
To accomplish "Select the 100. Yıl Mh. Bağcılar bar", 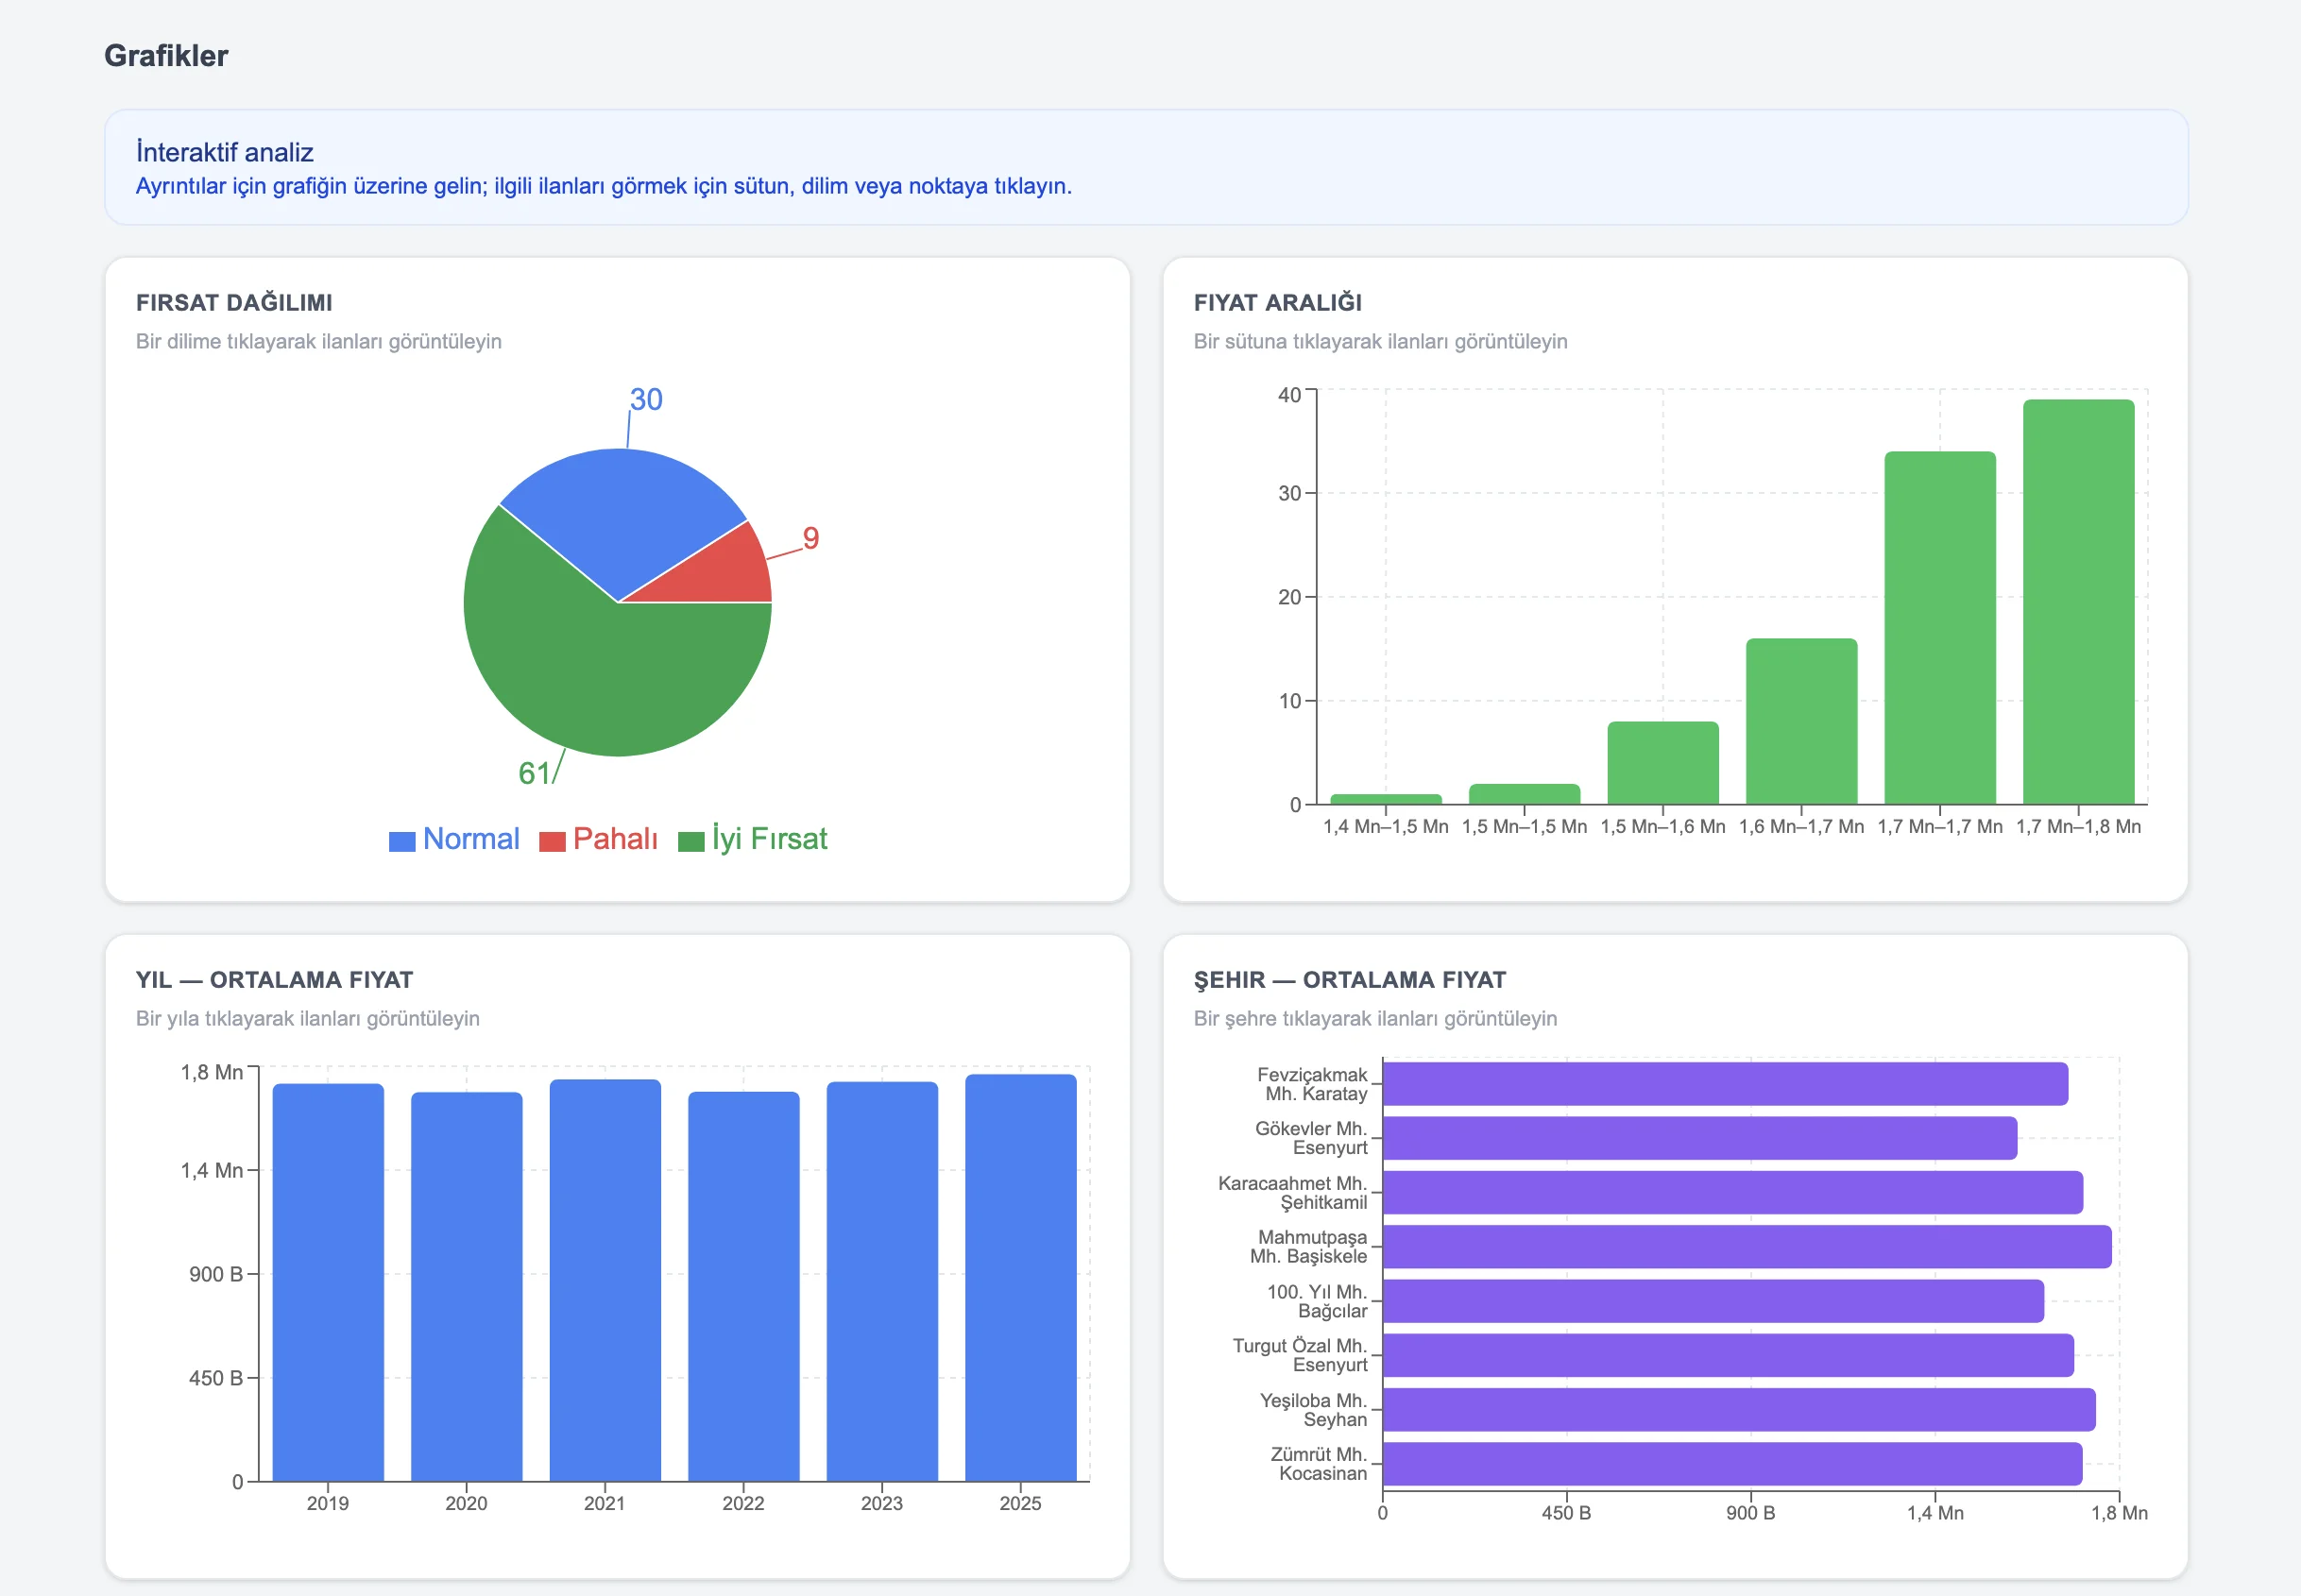I will [1713, 1301].
